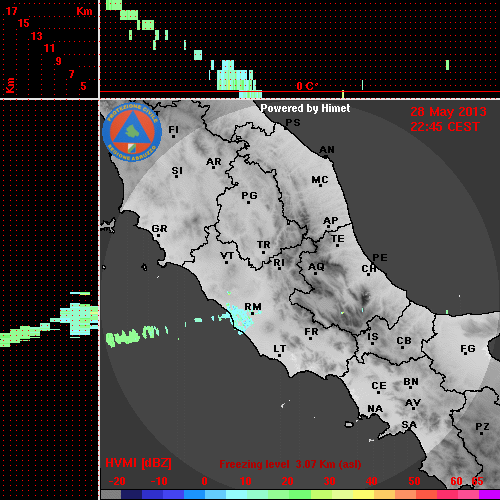This screenshot has width=500, height=500.
Task: Click the 'SI' city label
Action: coord(177,171)
